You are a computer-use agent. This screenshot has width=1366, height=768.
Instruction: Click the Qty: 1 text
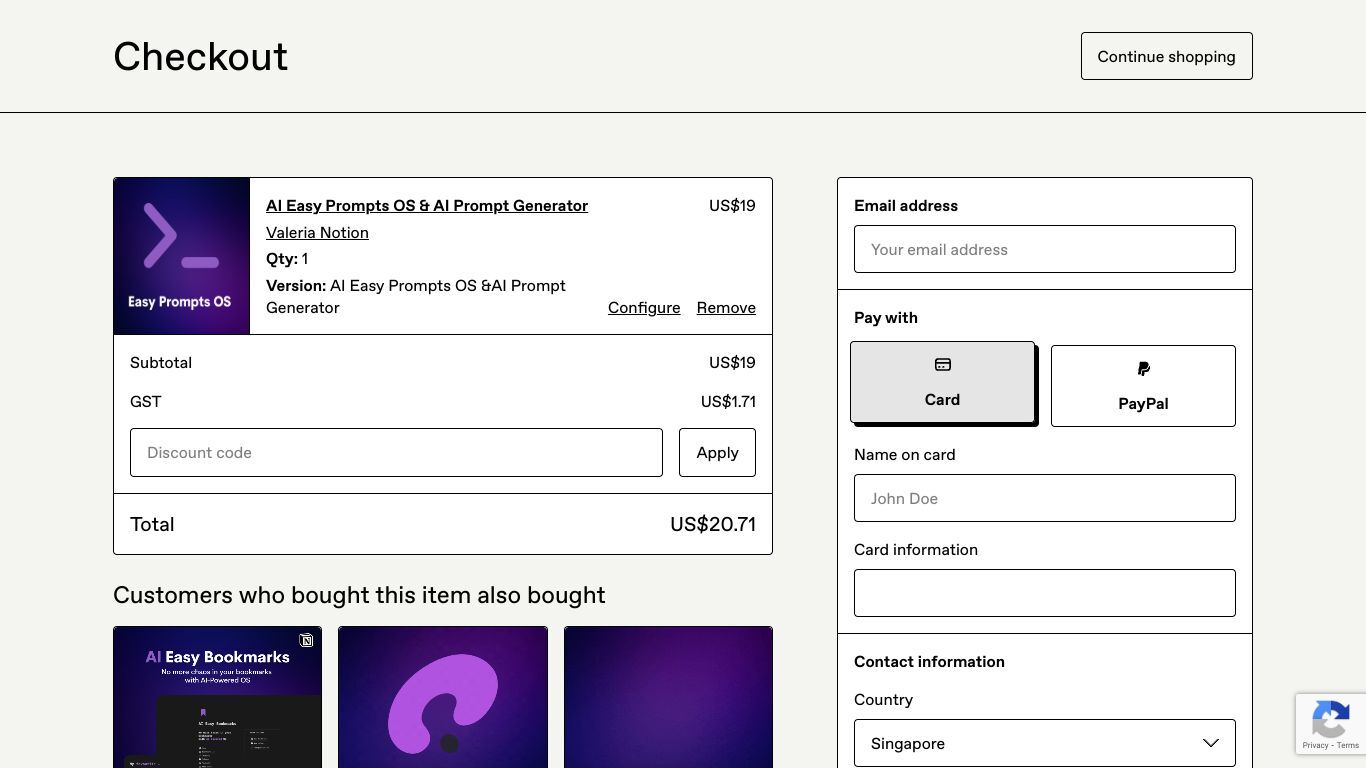point(287,258)
